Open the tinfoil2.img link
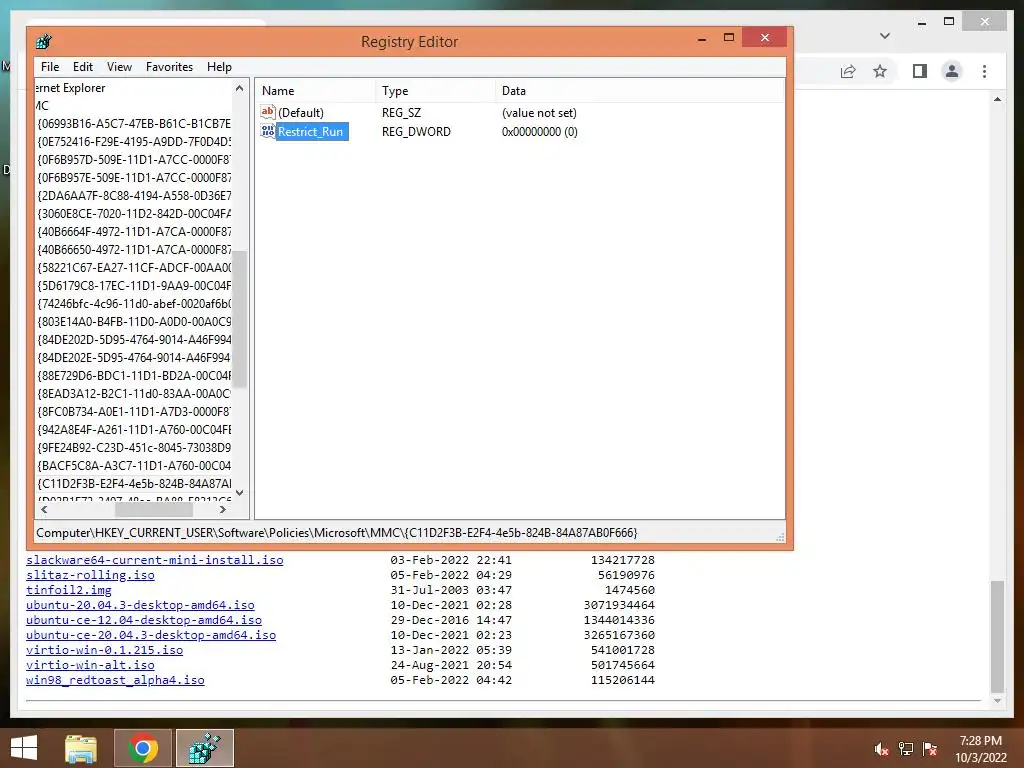 point(69,590)
